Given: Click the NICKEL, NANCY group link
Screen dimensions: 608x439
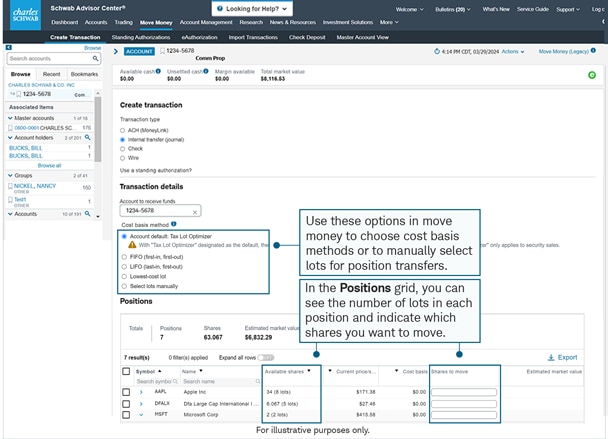Looking at the screenshot, I should (35, 186).
